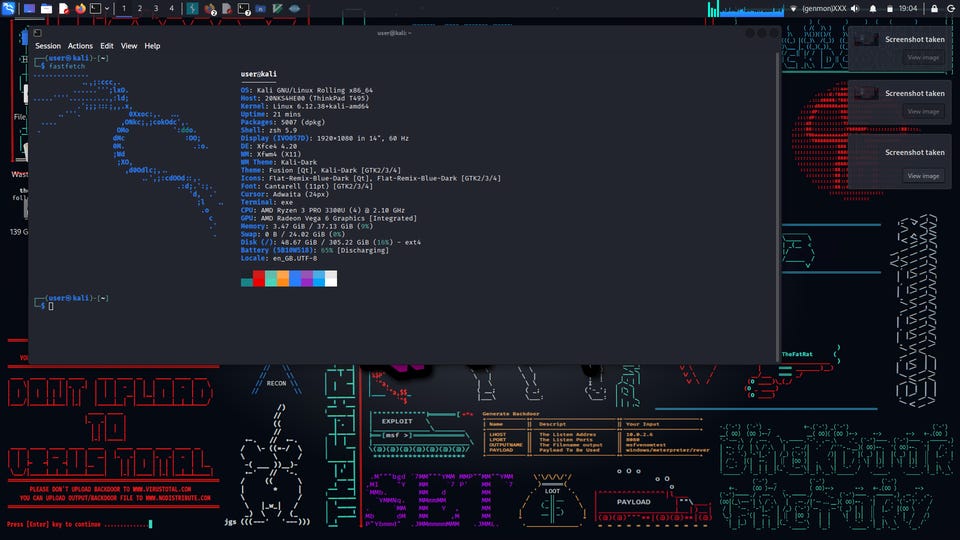Viewport: 960px width, 540px height.
Task: Click the 'Shell: zsh 5.9' line
Action: 269,130
